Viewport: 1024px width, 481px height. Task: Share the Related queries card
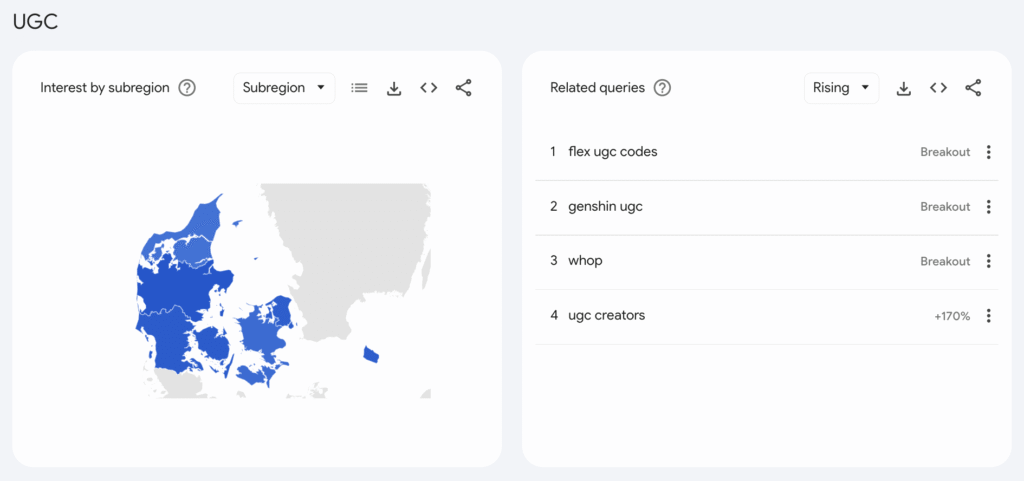[x=973, y=87]
